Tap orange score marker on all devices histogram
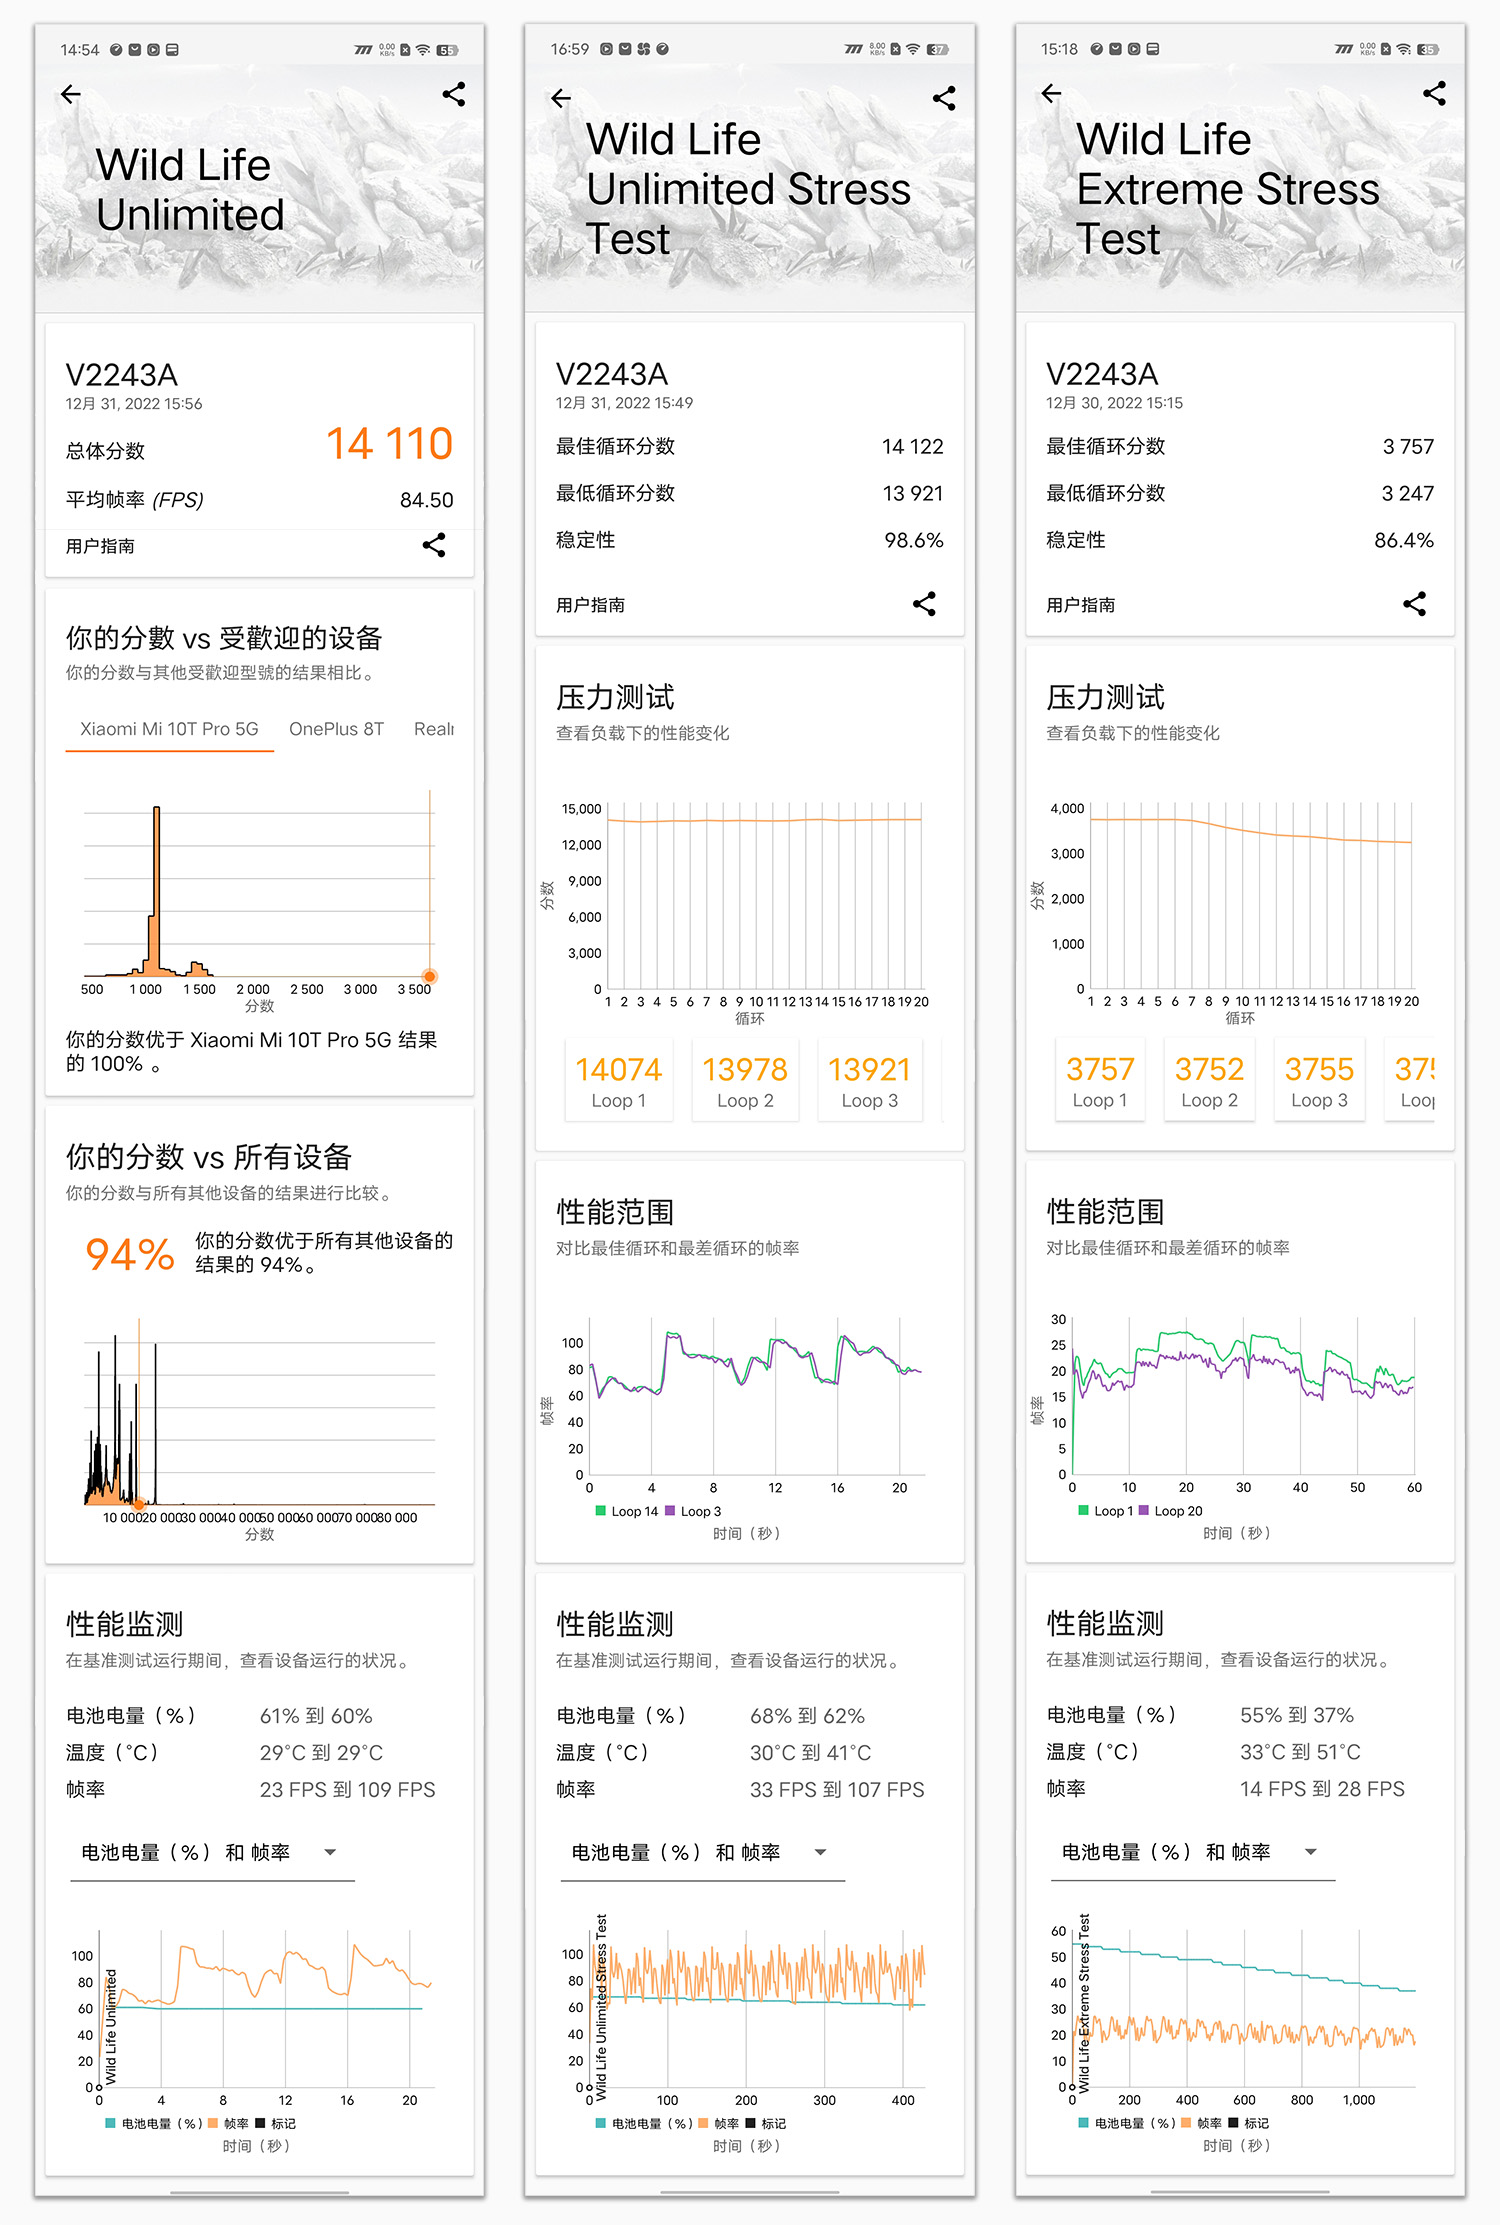1500x2225 pixels. point(139,1504)
